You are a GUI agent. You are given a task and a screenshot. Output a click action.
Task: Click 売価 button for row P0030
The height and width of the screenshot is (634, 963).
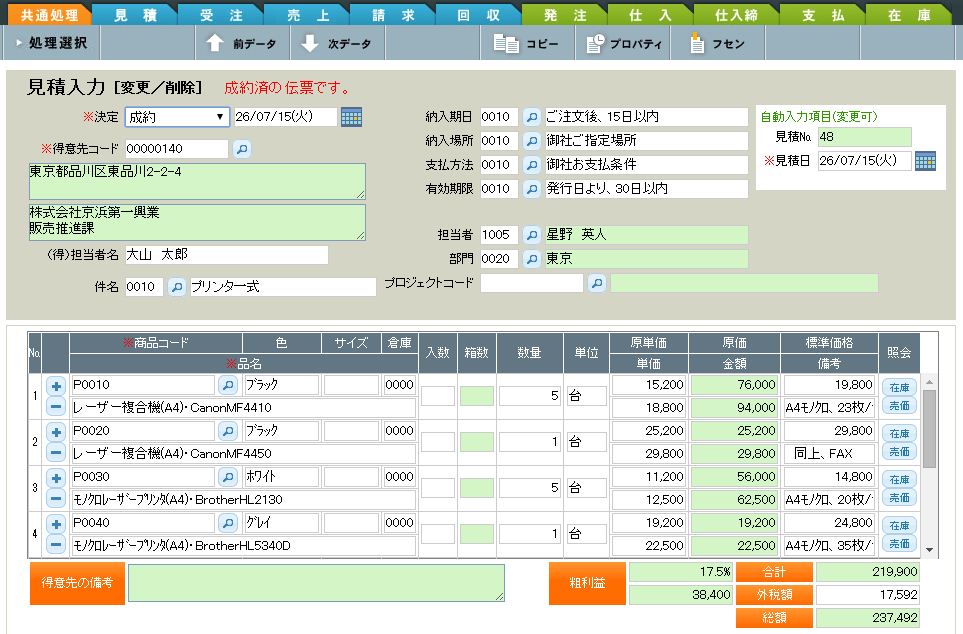(899, 498)
